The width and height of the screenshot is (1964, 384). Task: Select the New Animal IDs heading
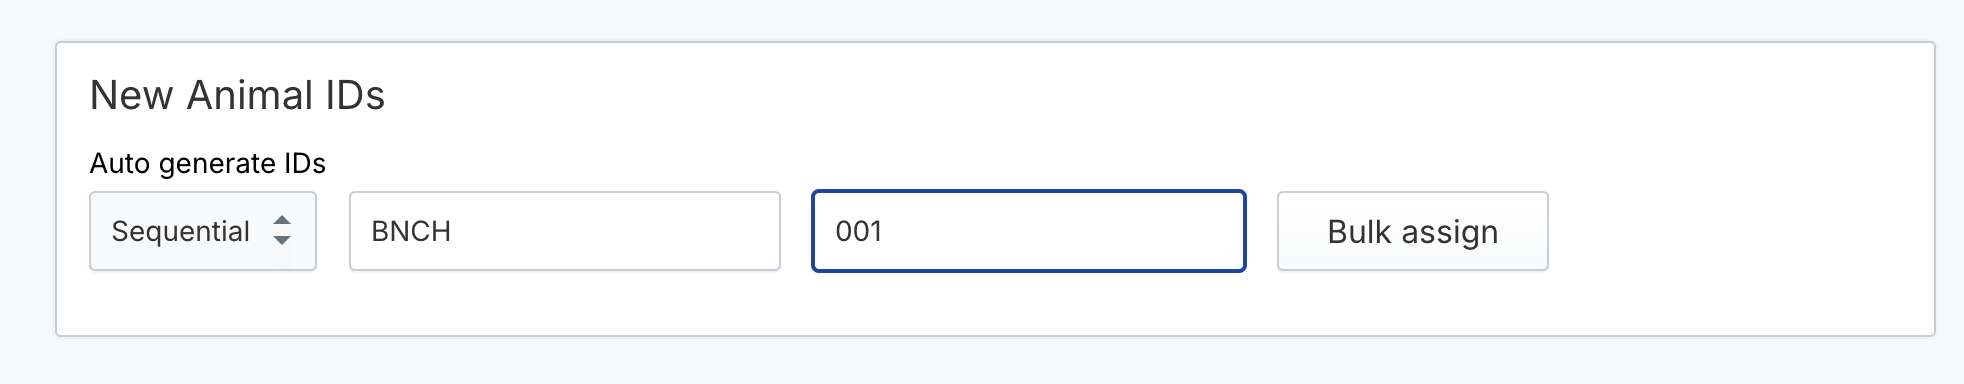click(238, 96)
